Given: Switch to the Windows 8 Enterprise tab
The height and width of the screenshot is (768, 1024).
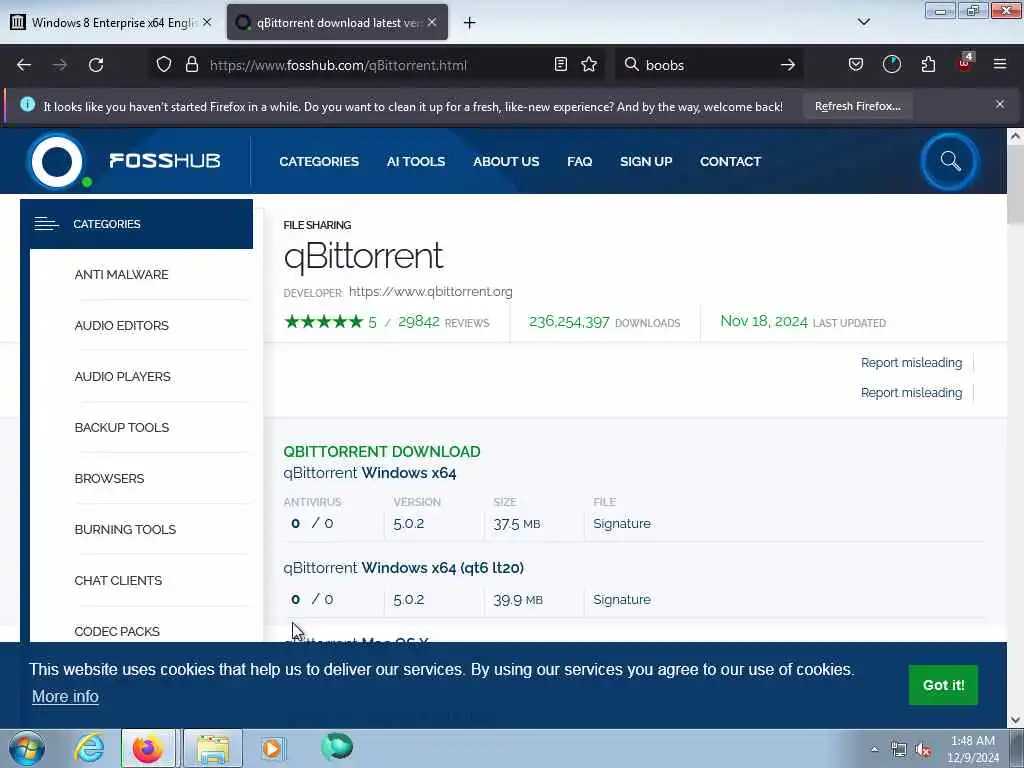Looking at the screenshot, I should click(111, 22).
